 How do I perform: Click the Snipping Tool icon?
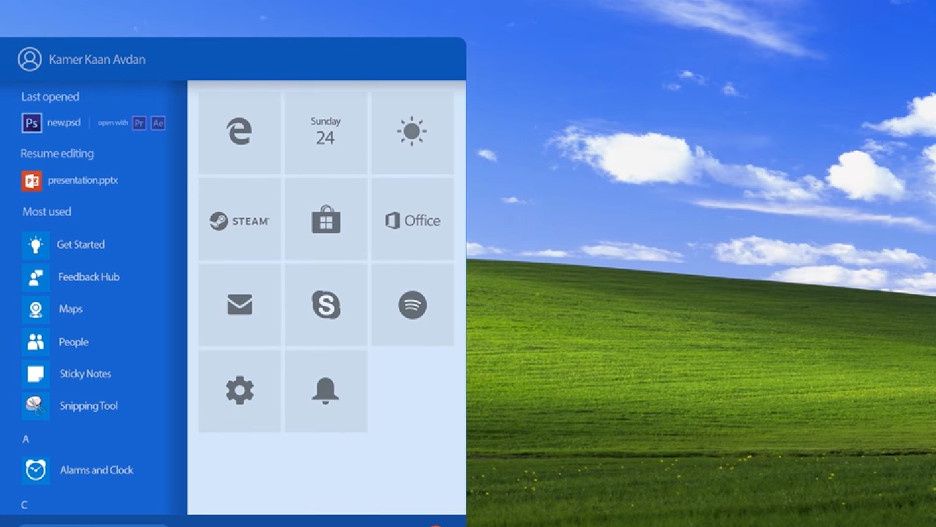click(x=36, y=406)
